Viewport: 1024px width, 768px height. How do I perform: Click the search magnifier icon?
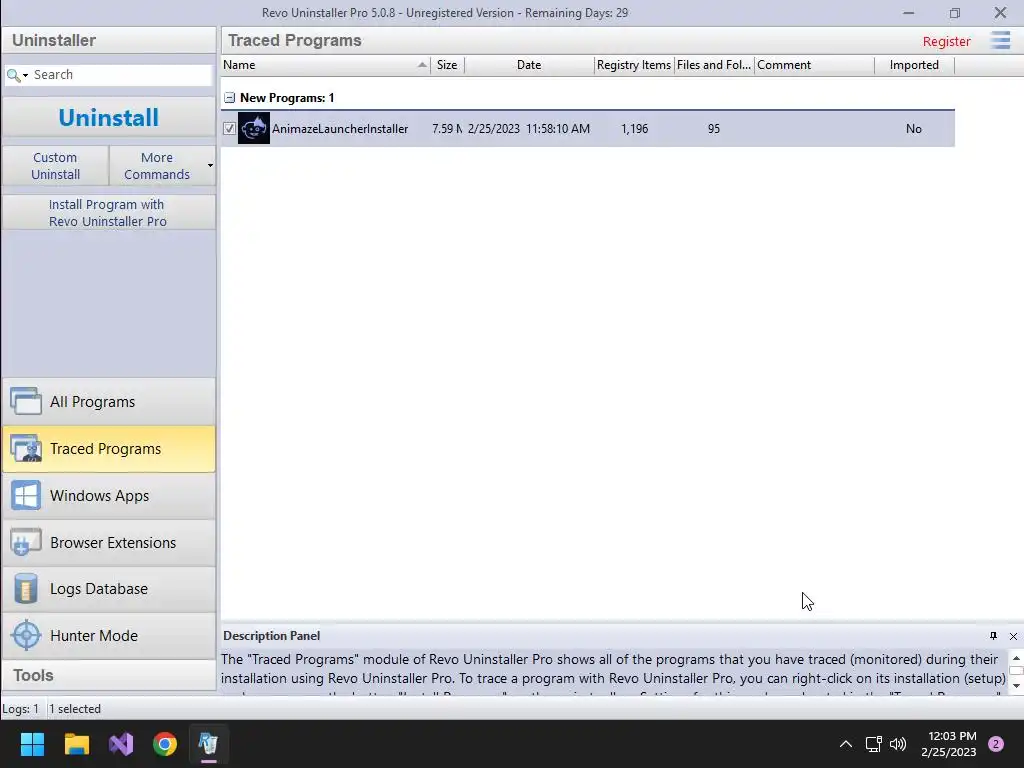(12, 75)
